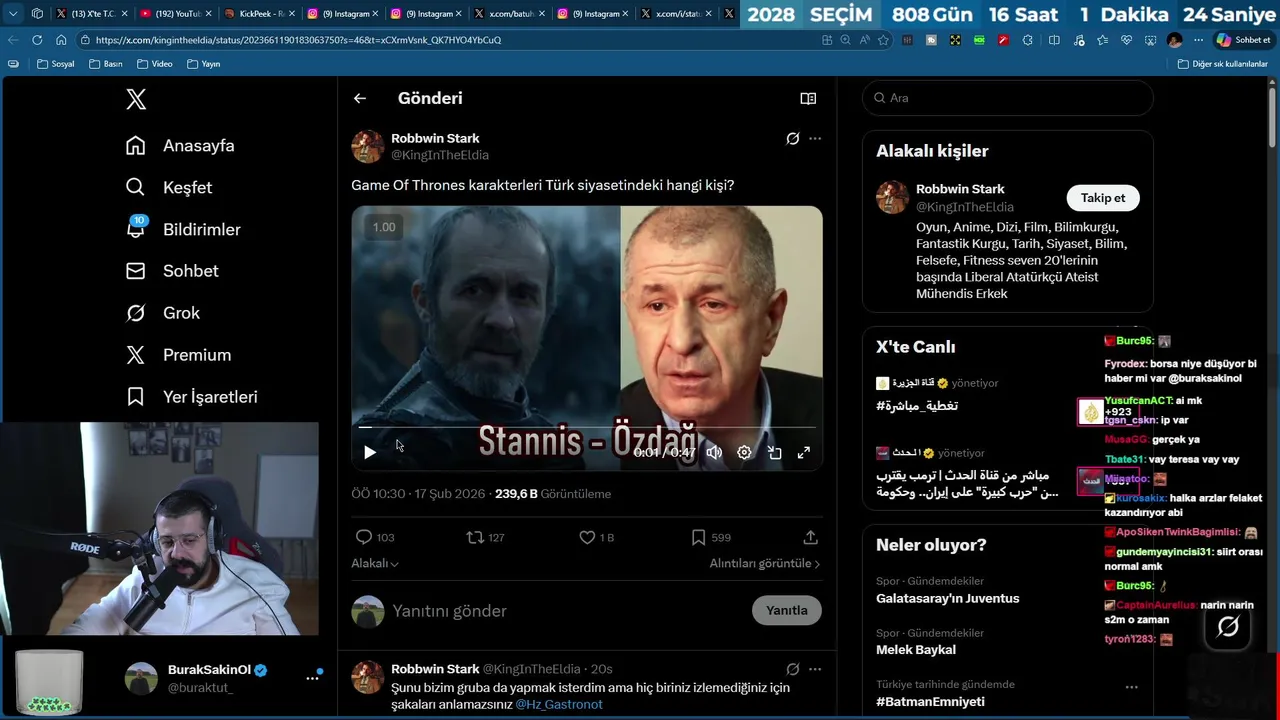Bookmark the post with 599 bookmarks
The height and width of the screenshot is (720, 1280).
point(698,537)
